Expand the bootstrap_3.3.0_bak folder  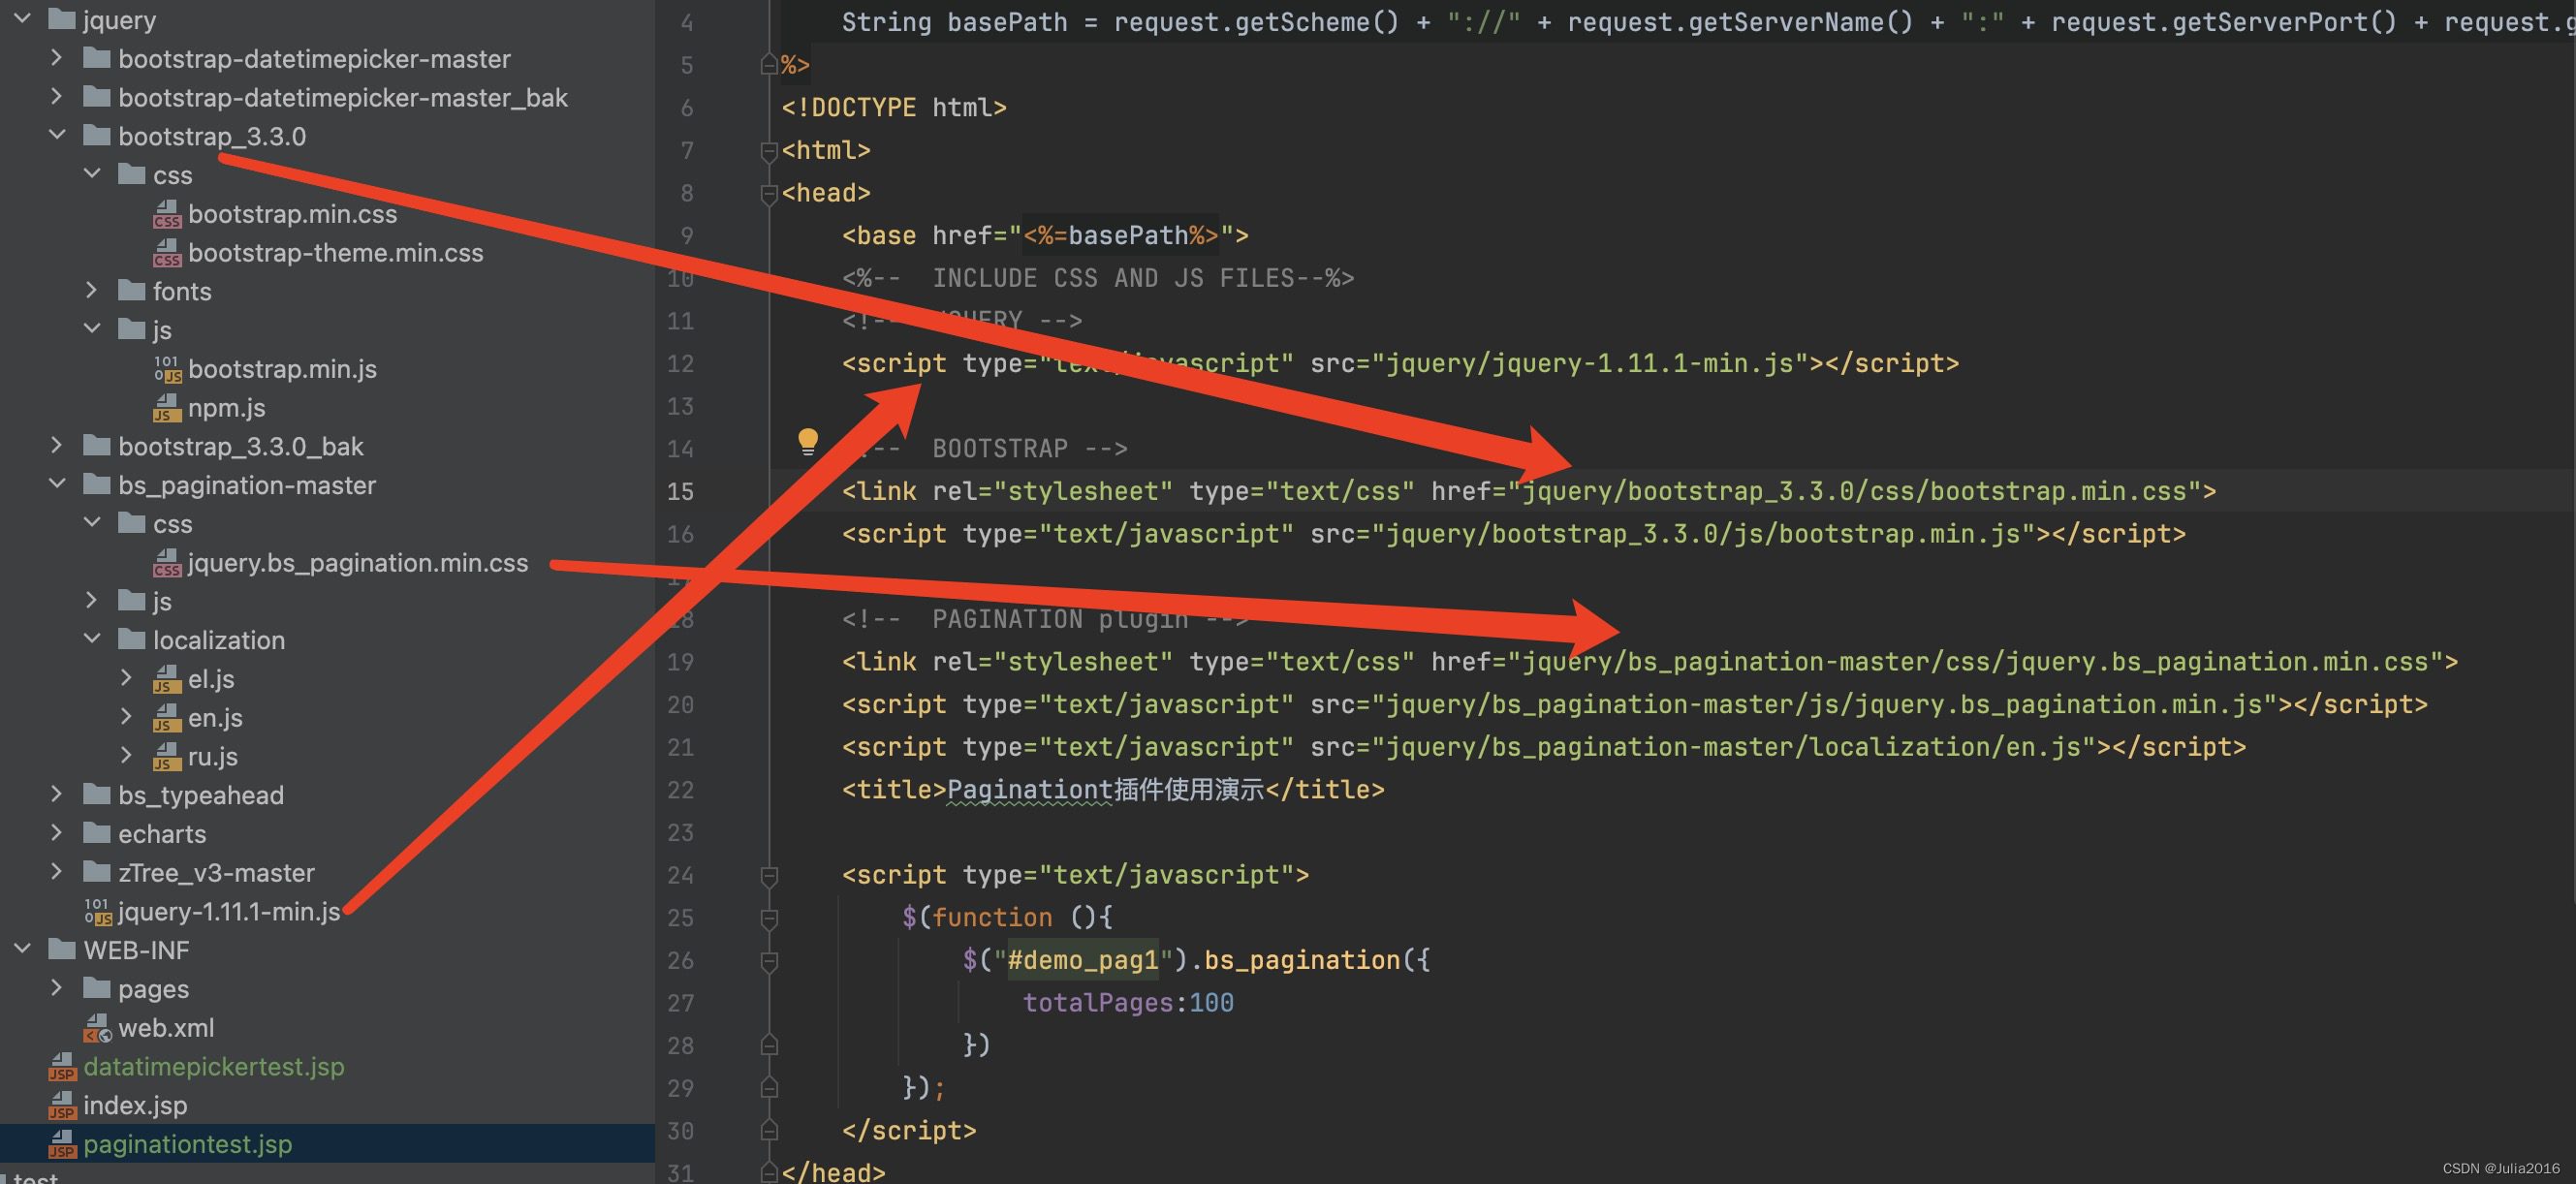pyautogui.click(x=57, y=445)
